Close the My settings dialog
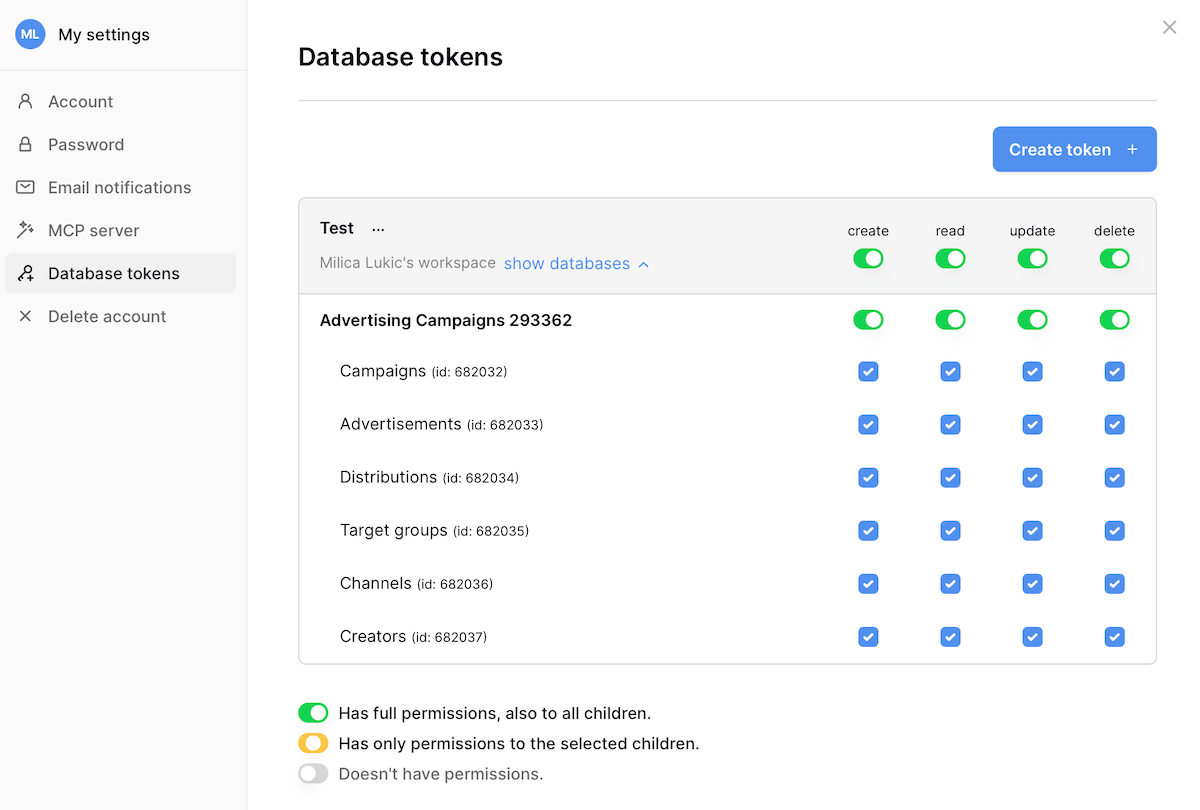Viewport: 1200px width, 810px height. 1169,27
